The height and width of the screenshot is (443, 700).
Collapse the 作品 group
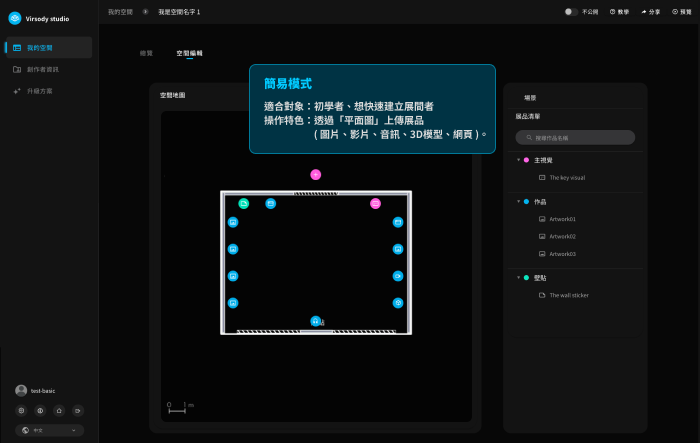coord(518,202)
